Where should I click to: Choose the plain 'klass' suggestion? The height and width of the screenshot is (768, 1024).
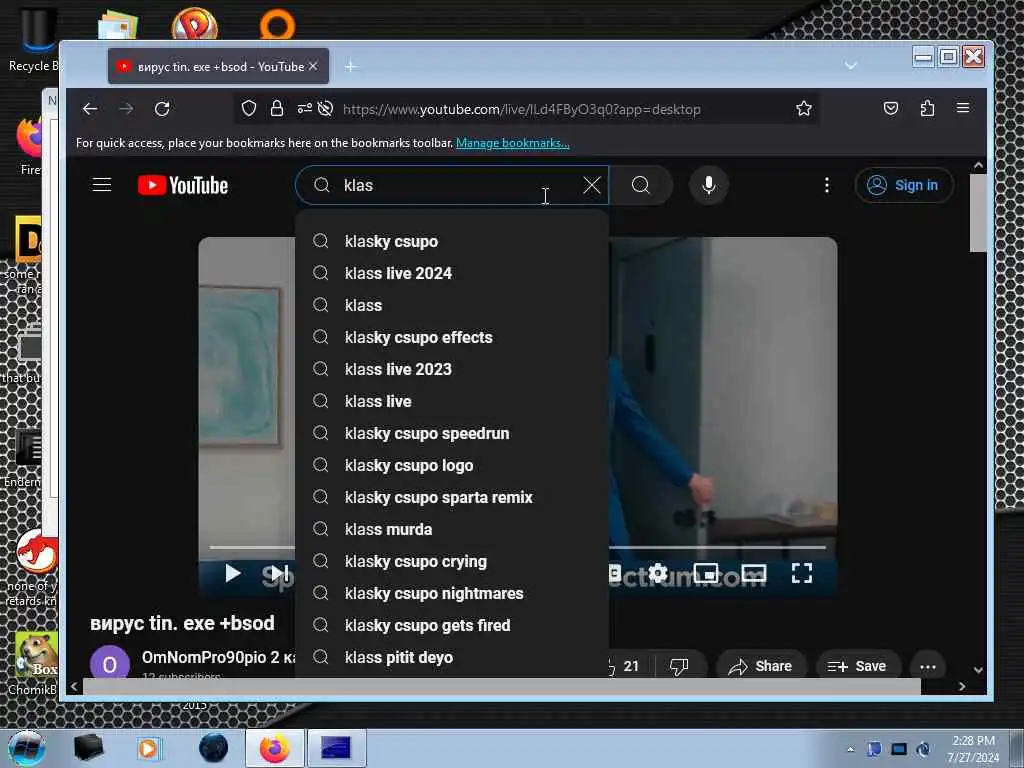click(452, 305)
